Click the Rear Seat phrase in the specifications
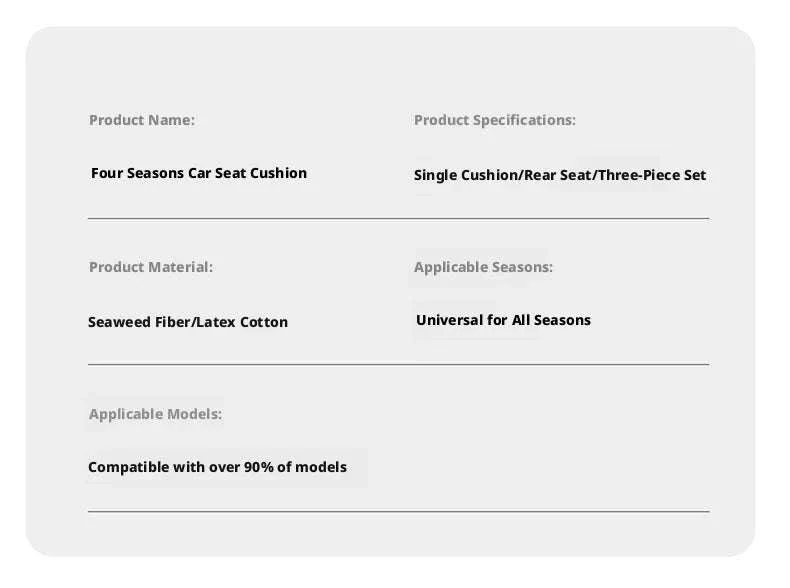Viewport: 790px width, 588px height. (x=558, y=175)
